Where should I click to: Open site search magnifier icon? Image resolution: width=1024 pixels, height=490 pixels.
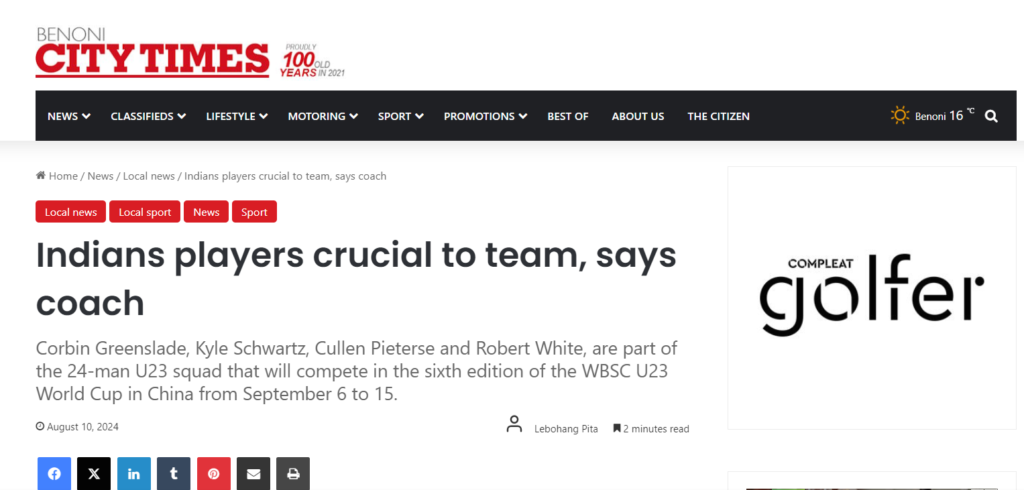click(991, 116)
